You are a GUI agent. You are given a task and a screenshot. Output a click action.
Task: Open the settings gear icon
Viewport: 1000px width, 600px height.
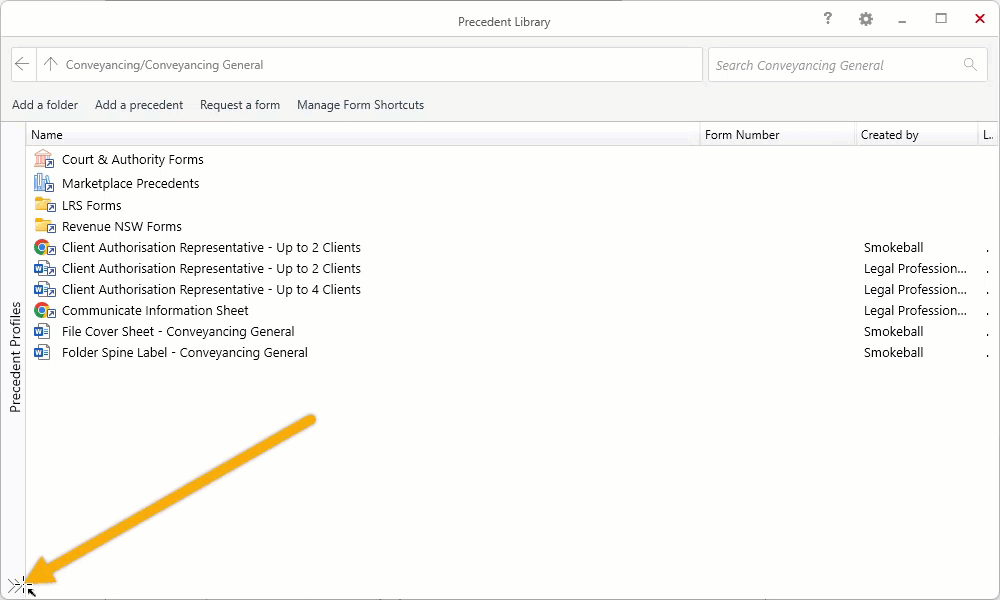click(x=865, y=19)
